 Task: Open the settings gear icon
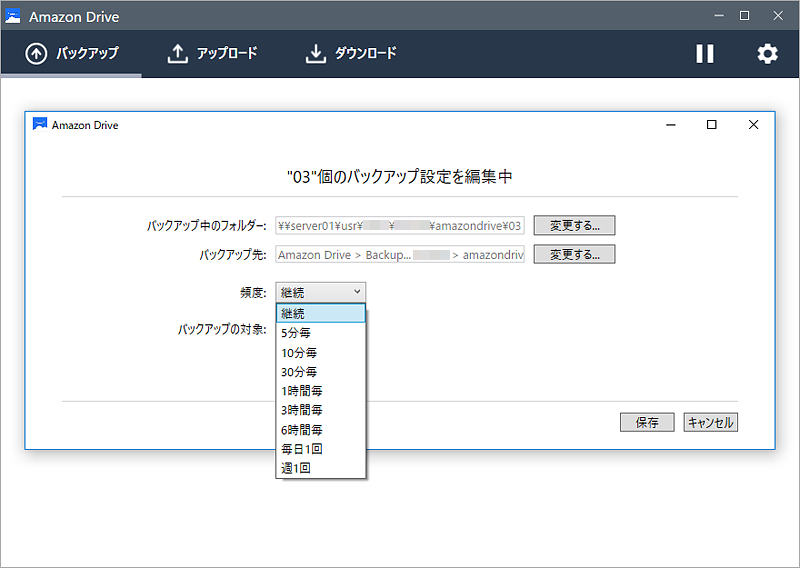[767, 54]
